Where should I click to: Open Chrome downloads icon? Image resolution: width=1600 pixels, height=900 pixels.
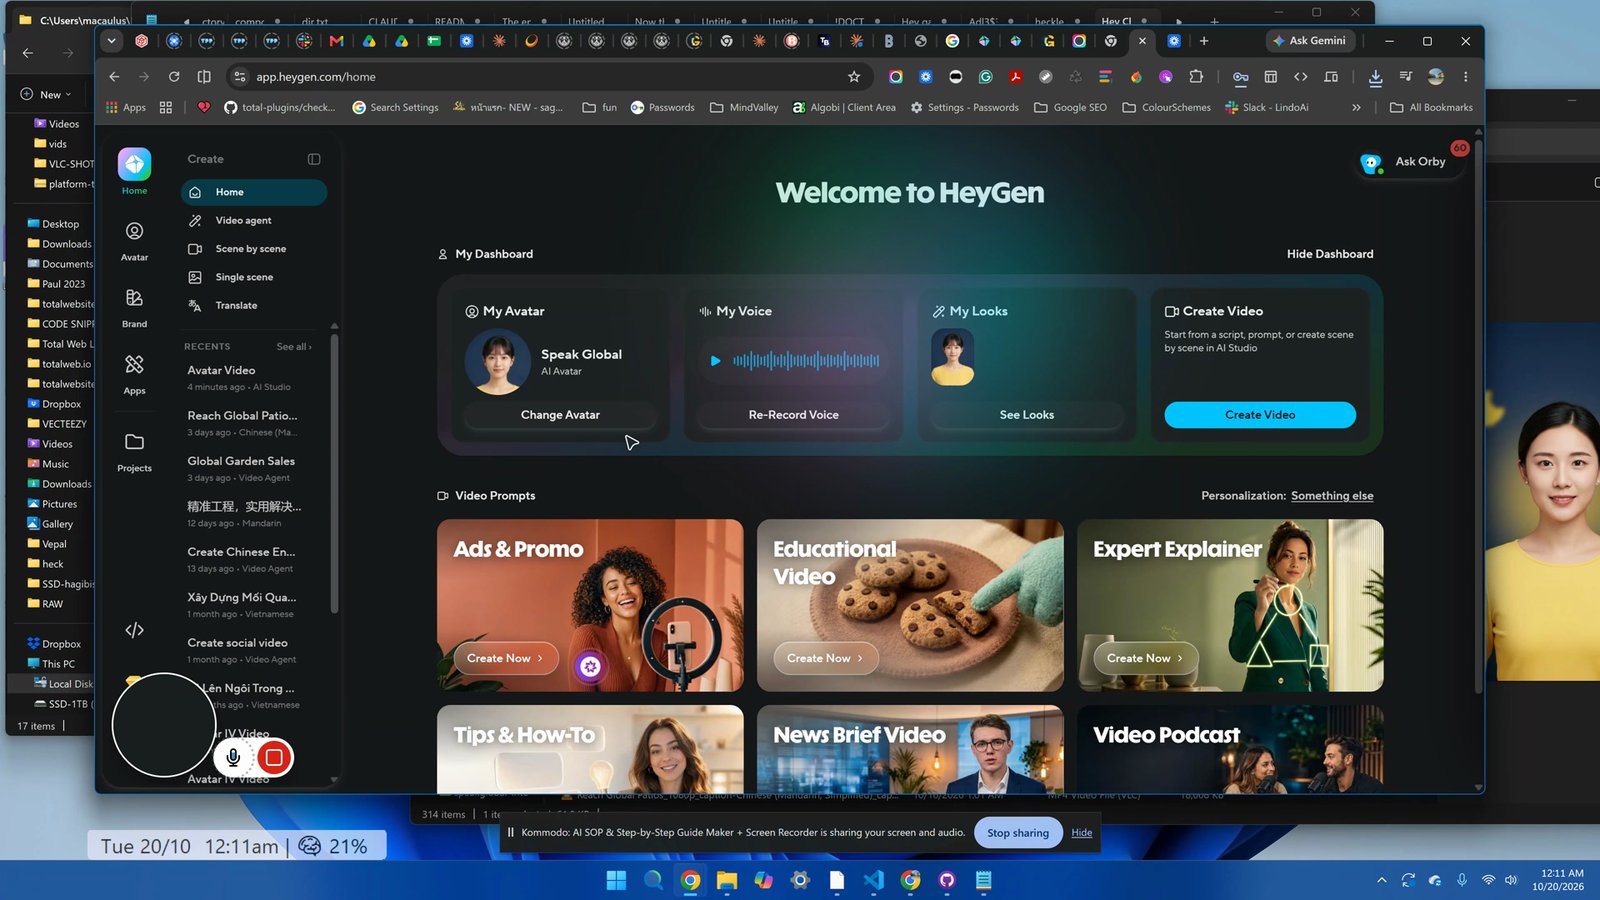(1375, 77)
